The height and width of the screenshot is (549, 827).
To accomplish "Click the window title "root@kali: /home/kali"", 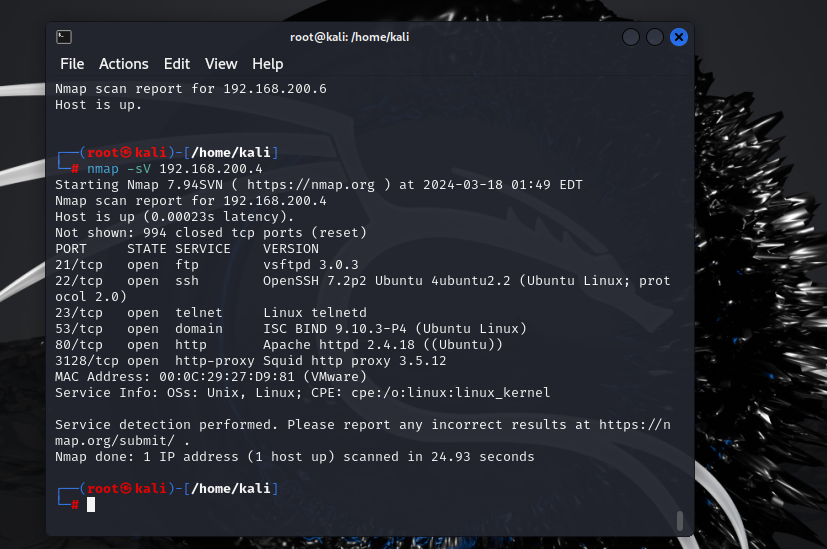I will [349, 37].
